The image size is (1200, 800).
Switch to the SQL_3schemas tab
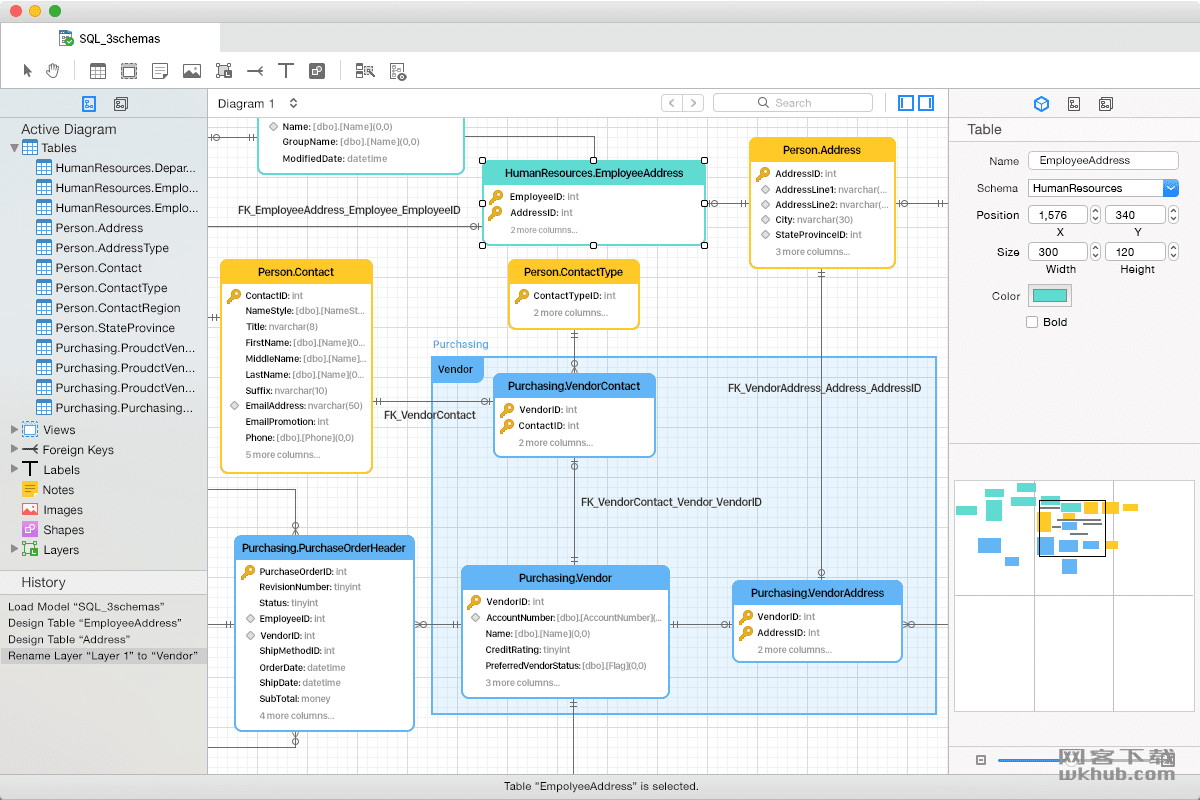(110, 38)
